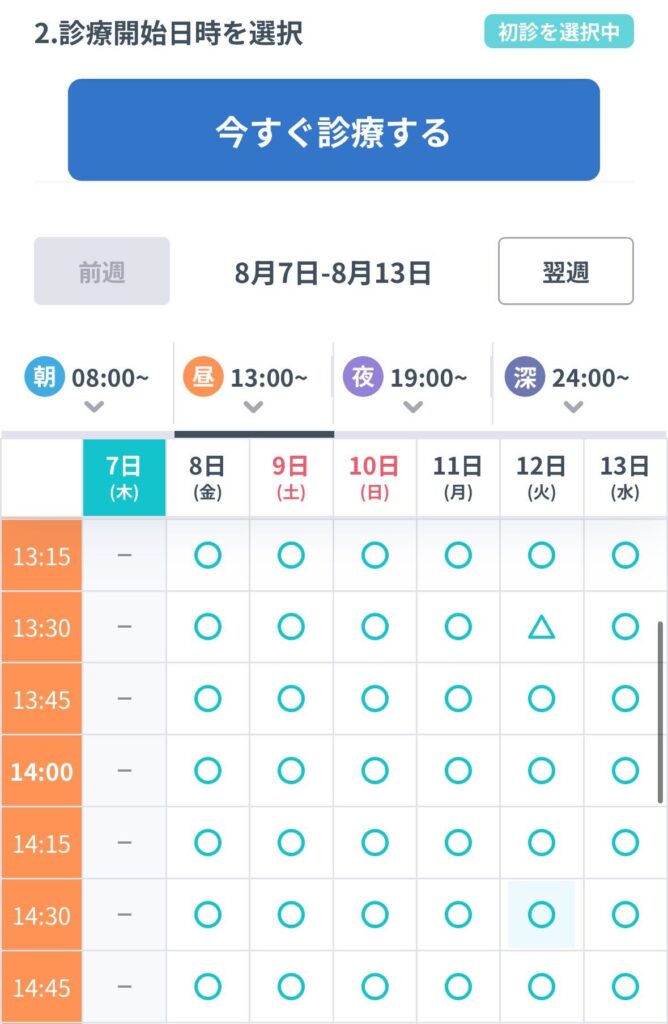Select the 7日 (木) column header

tap(124, 477)
